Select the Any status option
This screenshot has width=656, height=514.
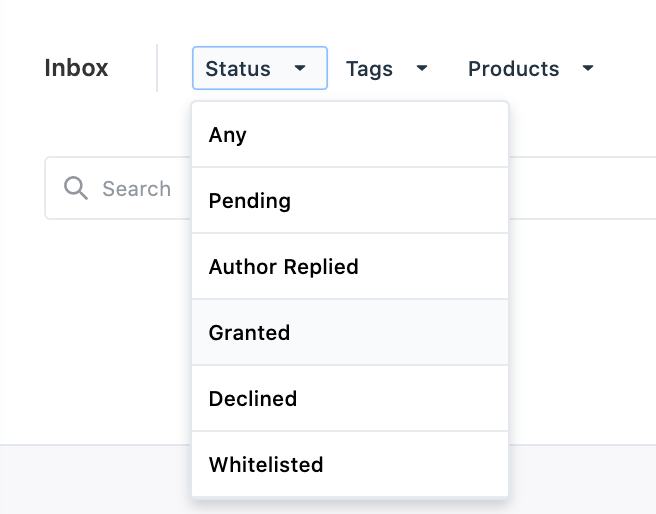point(350,135)
